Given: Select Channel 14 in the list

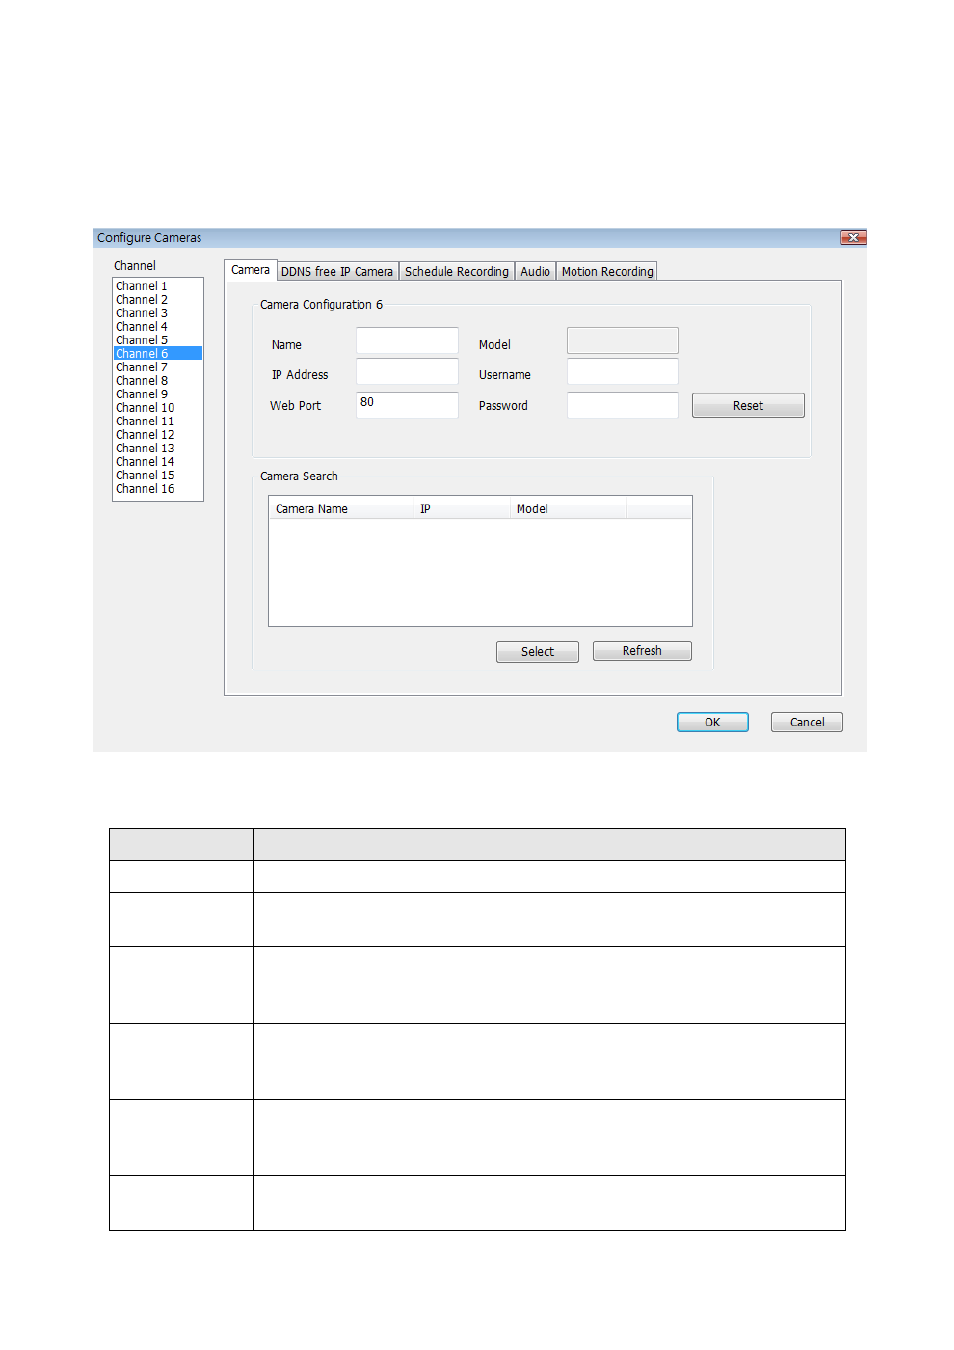Looking at the screenshot, I should click(x=157, y=462).
